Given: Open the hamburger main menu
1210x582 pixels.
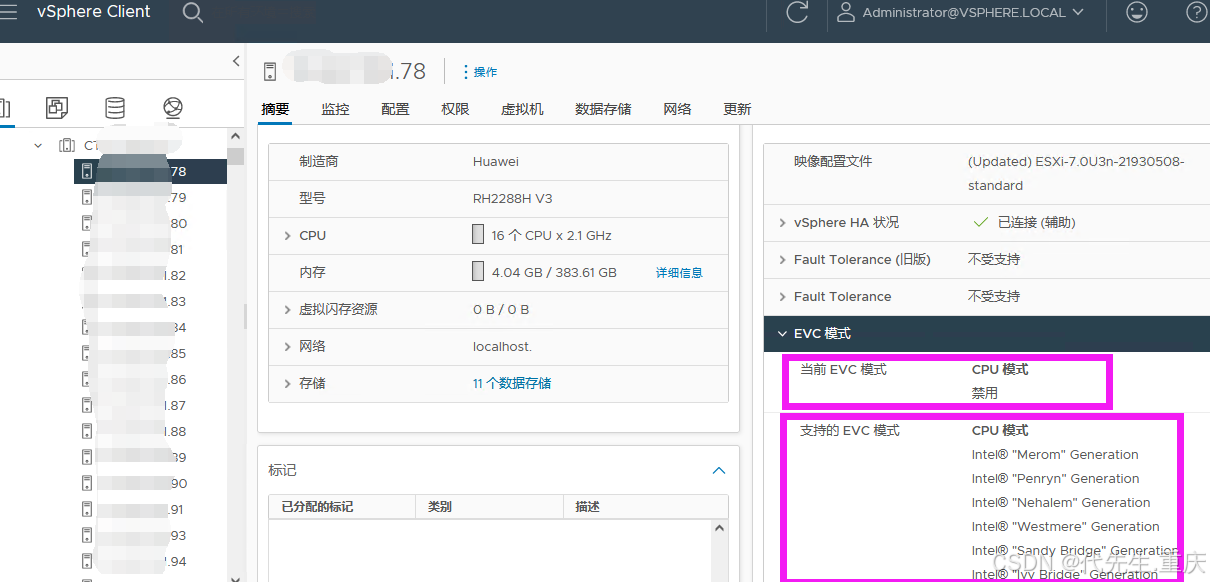Looking at the screenshot, I should (8, 12).
